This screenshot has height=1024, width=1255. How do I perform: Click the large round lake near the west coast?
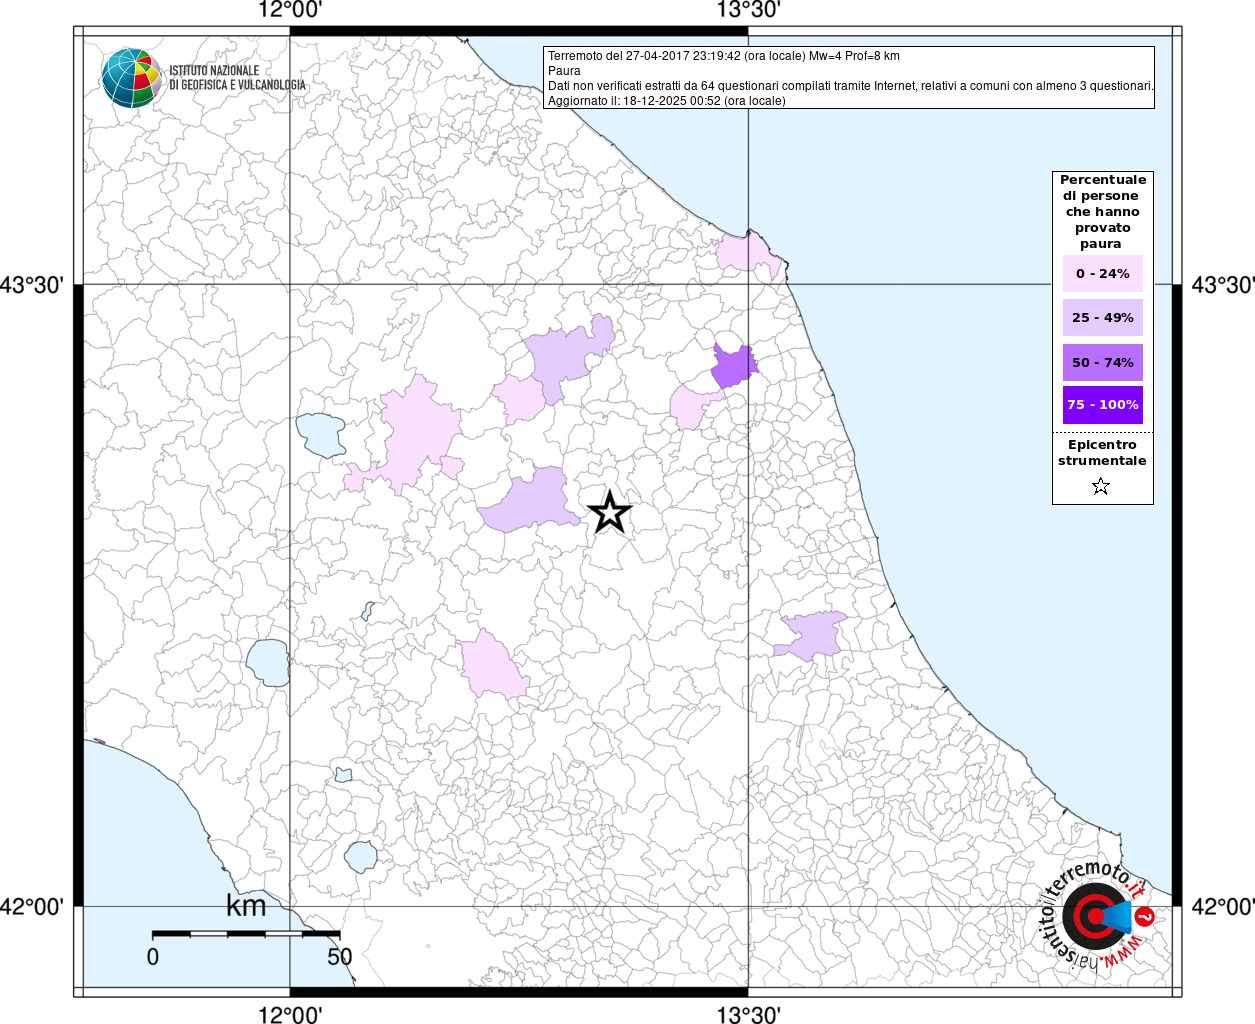point(268,663)
